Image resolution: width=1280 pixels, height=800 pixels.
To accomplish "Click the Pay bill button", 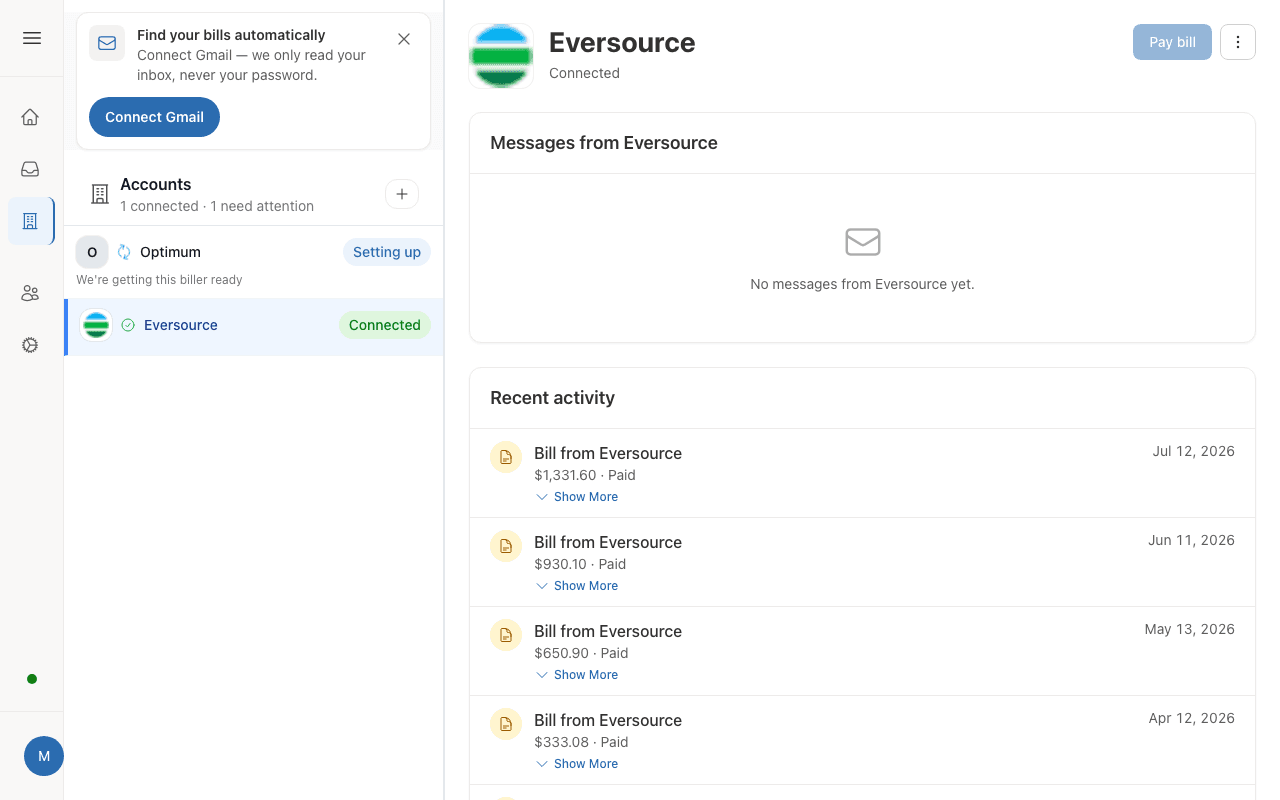I will point(1172,42).
